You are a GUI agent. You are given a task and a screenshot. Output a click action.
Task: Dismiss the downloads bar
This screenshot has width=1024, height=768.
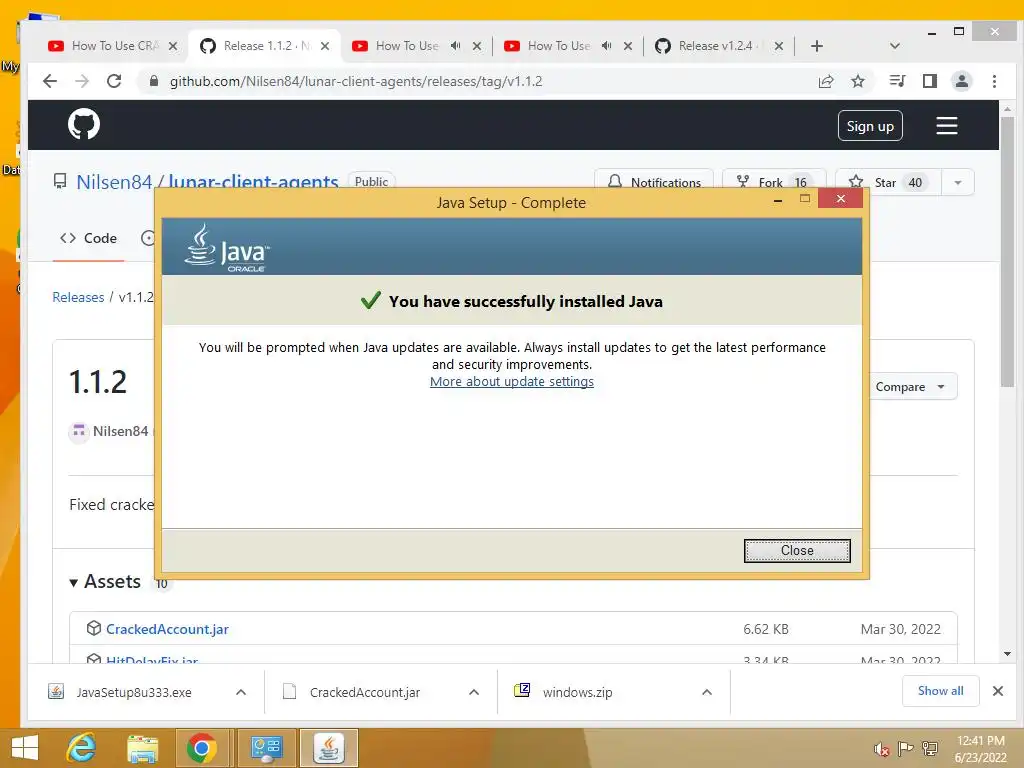click(x=998, y=691)
